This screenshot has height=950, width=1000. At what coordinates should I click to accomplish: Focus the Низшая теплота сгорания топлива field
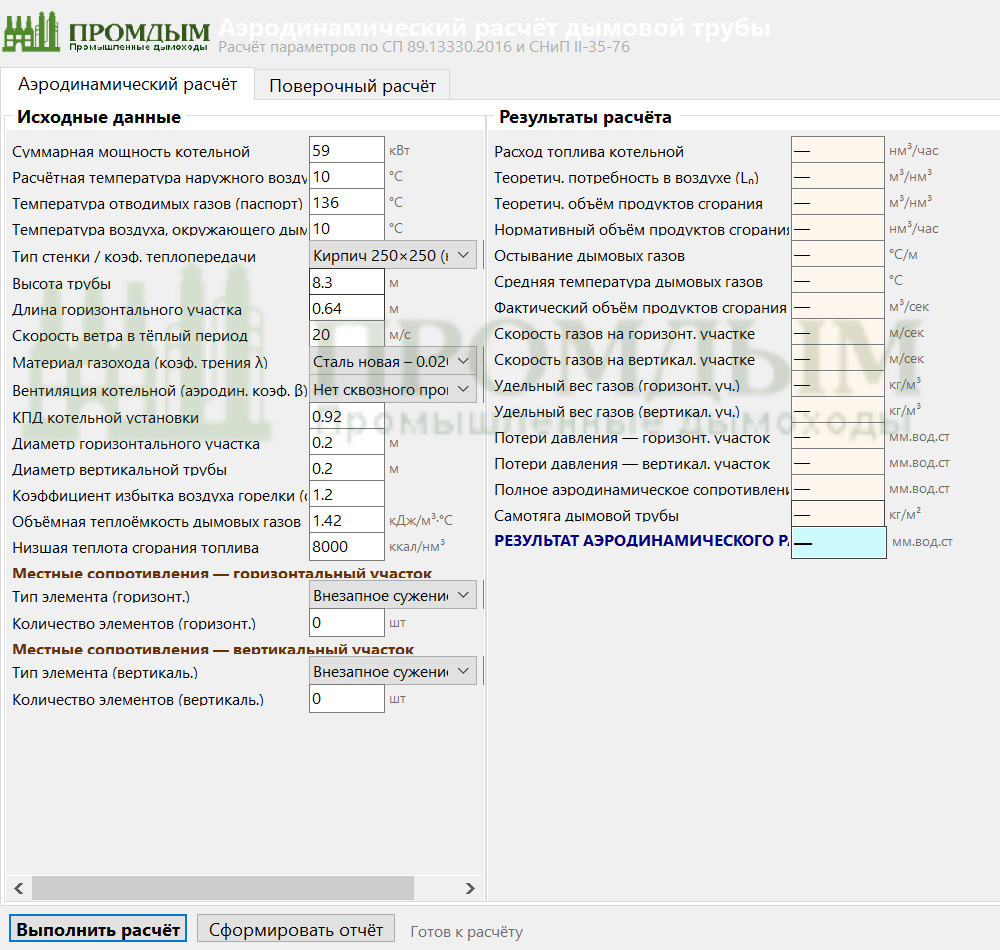pos(346,547)
